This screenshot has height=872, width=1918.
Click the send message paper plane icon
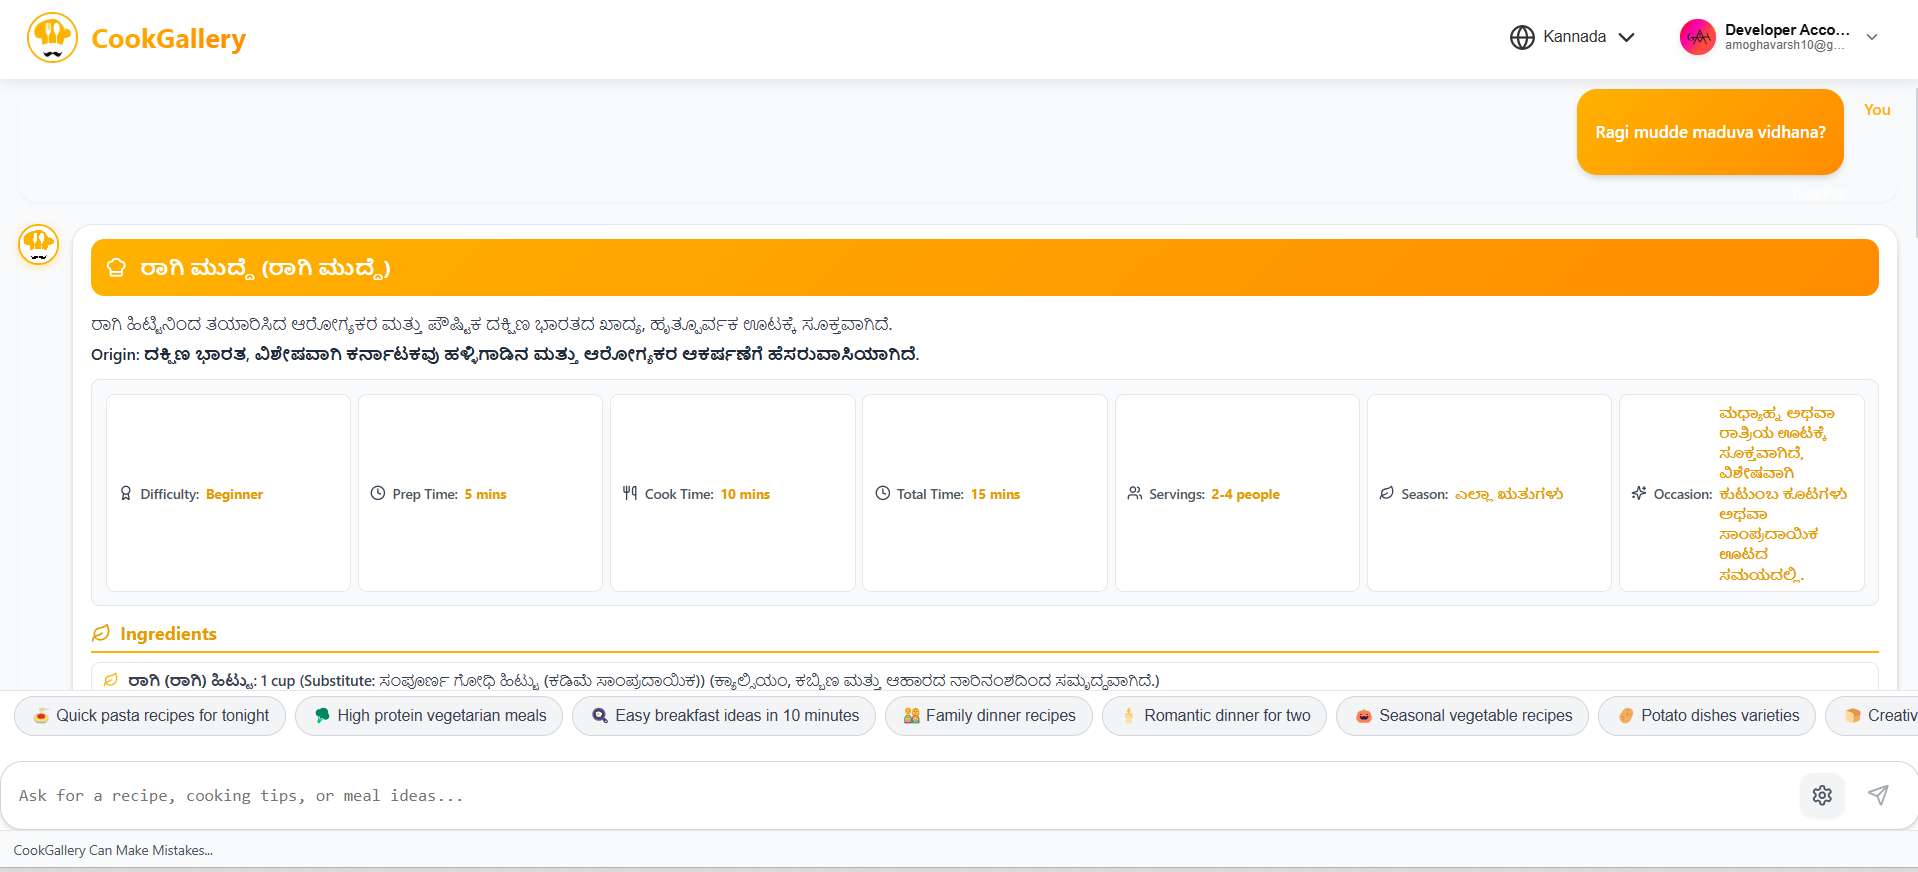pyautogui.click(x=1878, y=795)
